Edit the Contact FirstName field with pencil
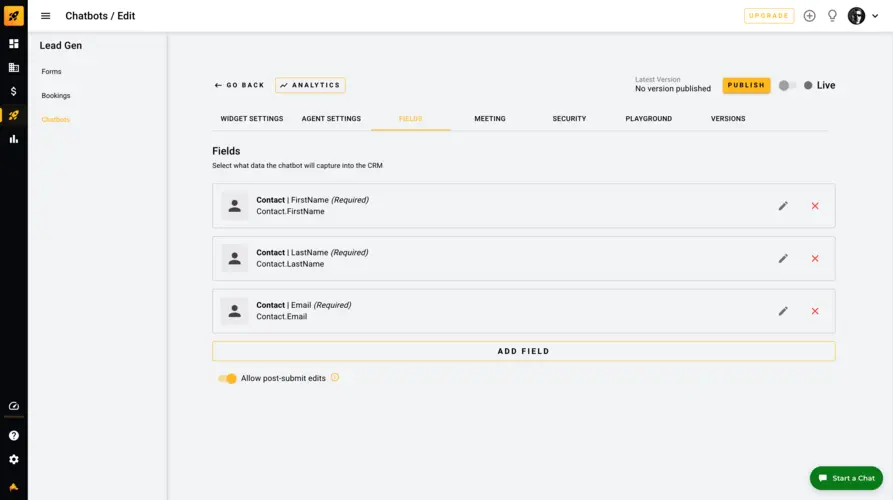 click(783, 206)
